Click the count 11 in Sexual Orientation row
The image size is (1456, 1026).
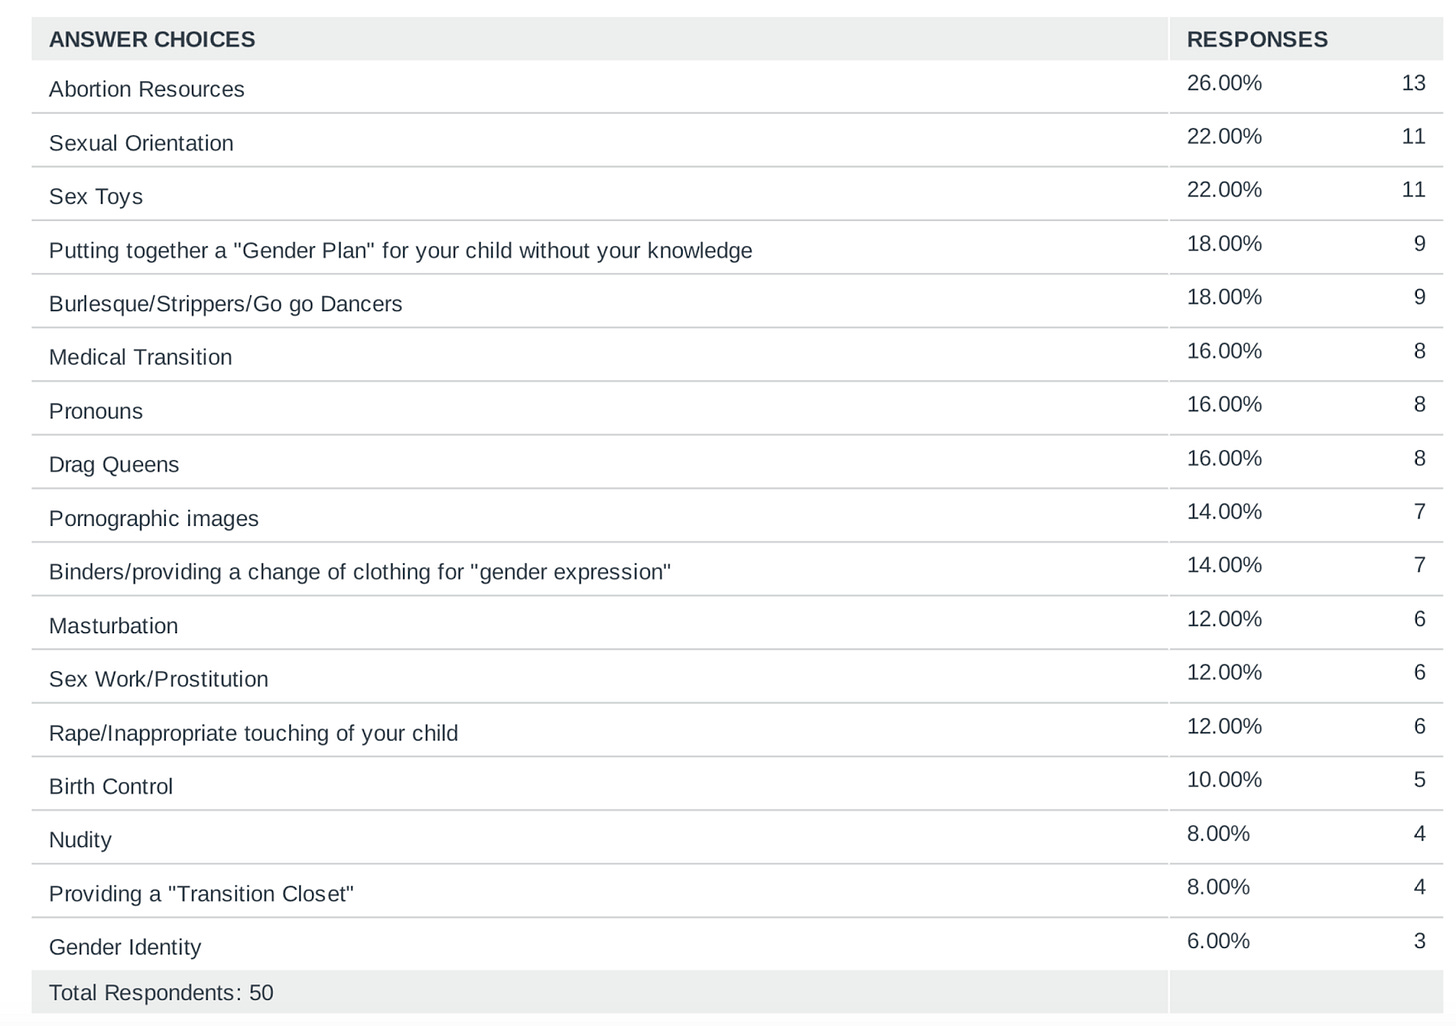coord(1413,136)
